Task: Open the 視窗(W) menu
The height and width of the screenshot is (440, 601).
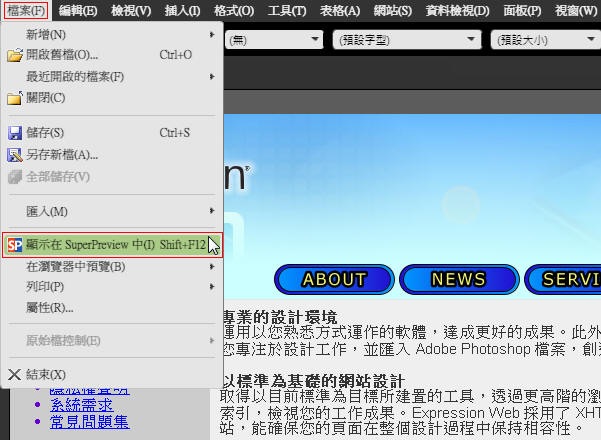Action: tap(576, 10)
